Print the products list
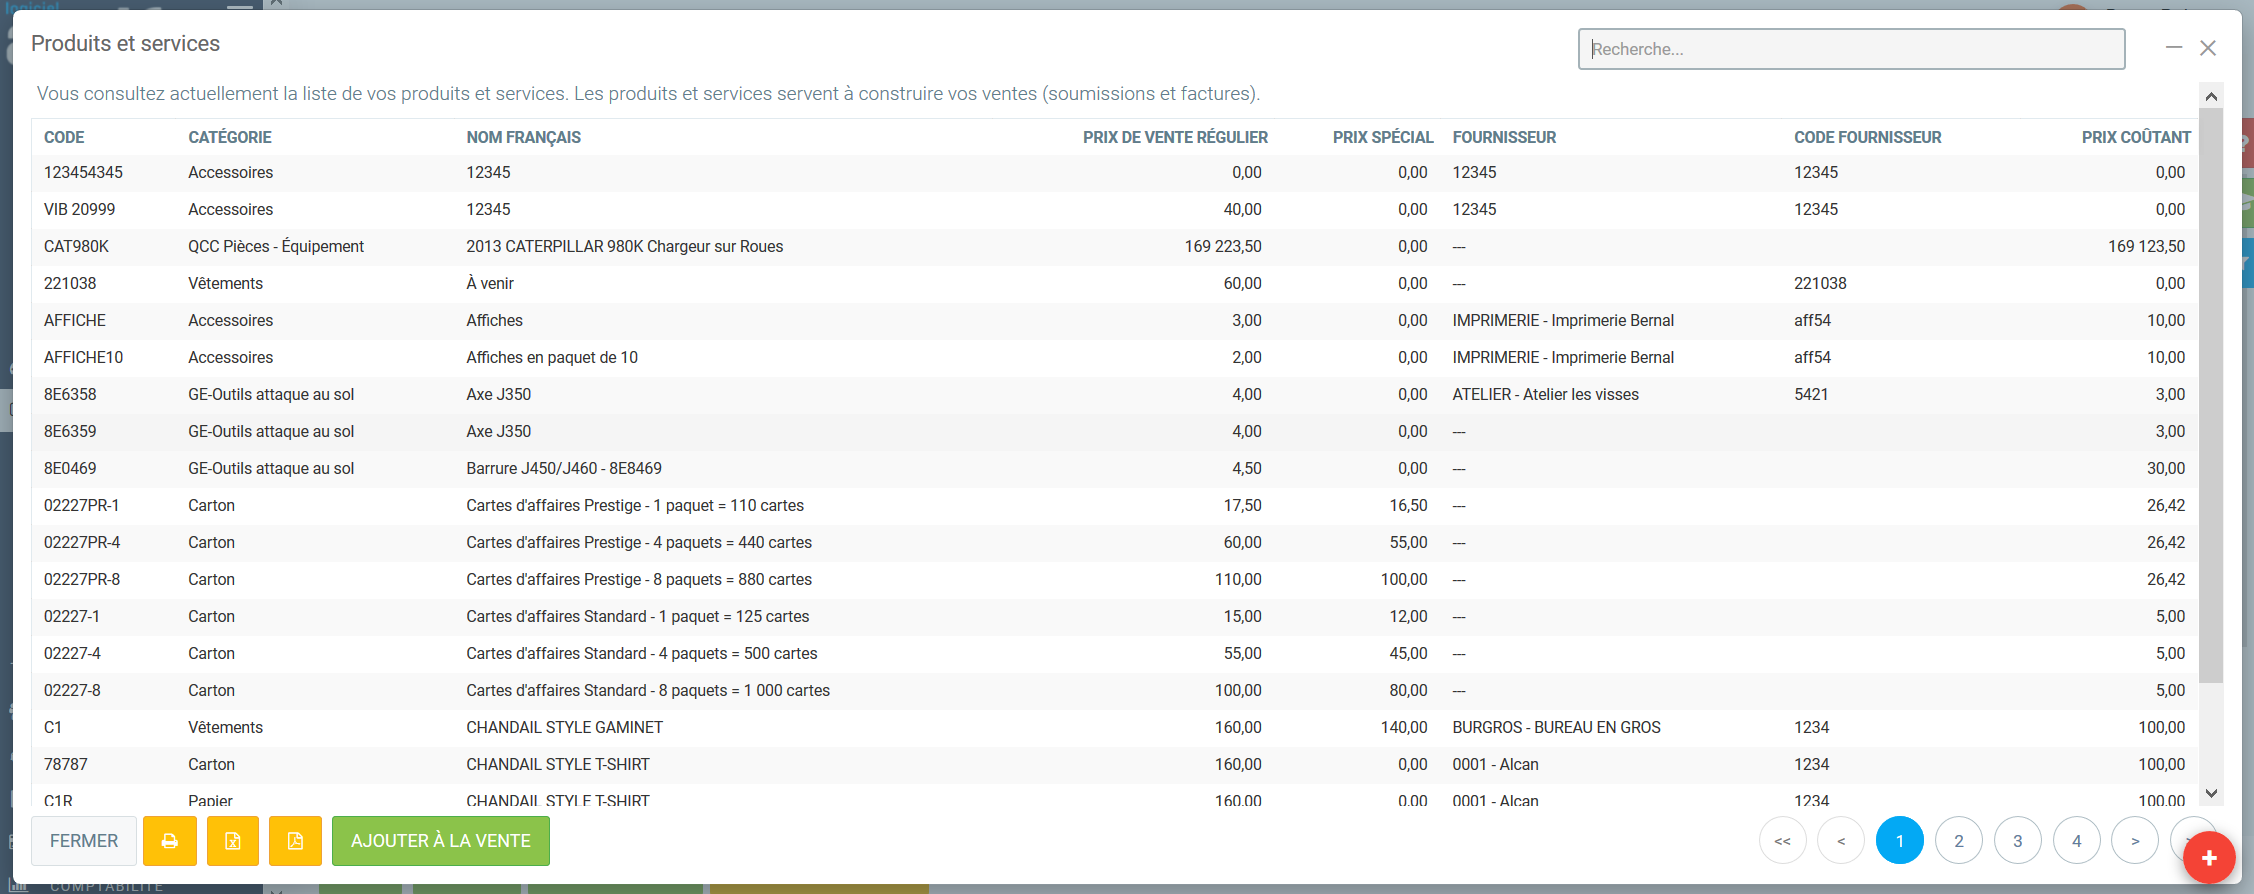Viewport: 2254px width, 894px height. (169, 841)
